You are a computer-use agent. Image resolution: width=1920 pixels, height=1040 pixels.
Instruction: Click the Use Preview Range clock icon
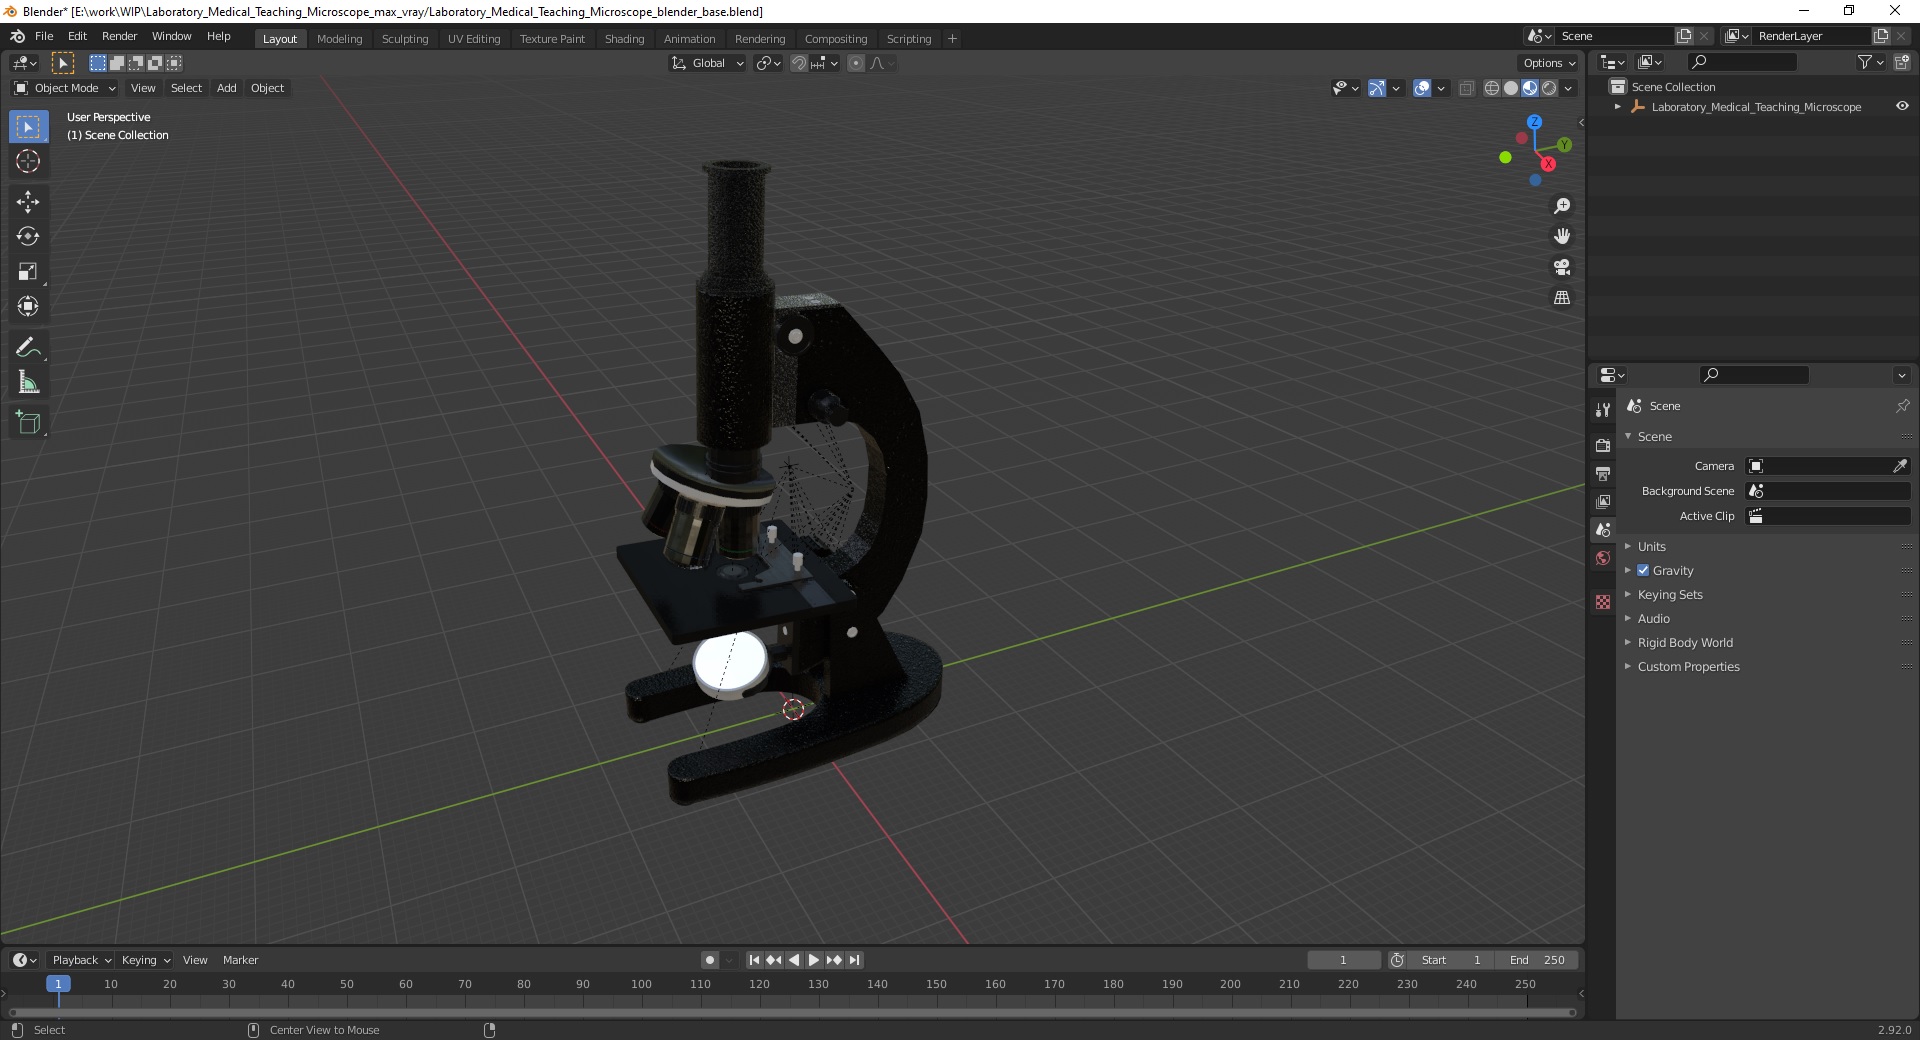(x=1397, y=960)
